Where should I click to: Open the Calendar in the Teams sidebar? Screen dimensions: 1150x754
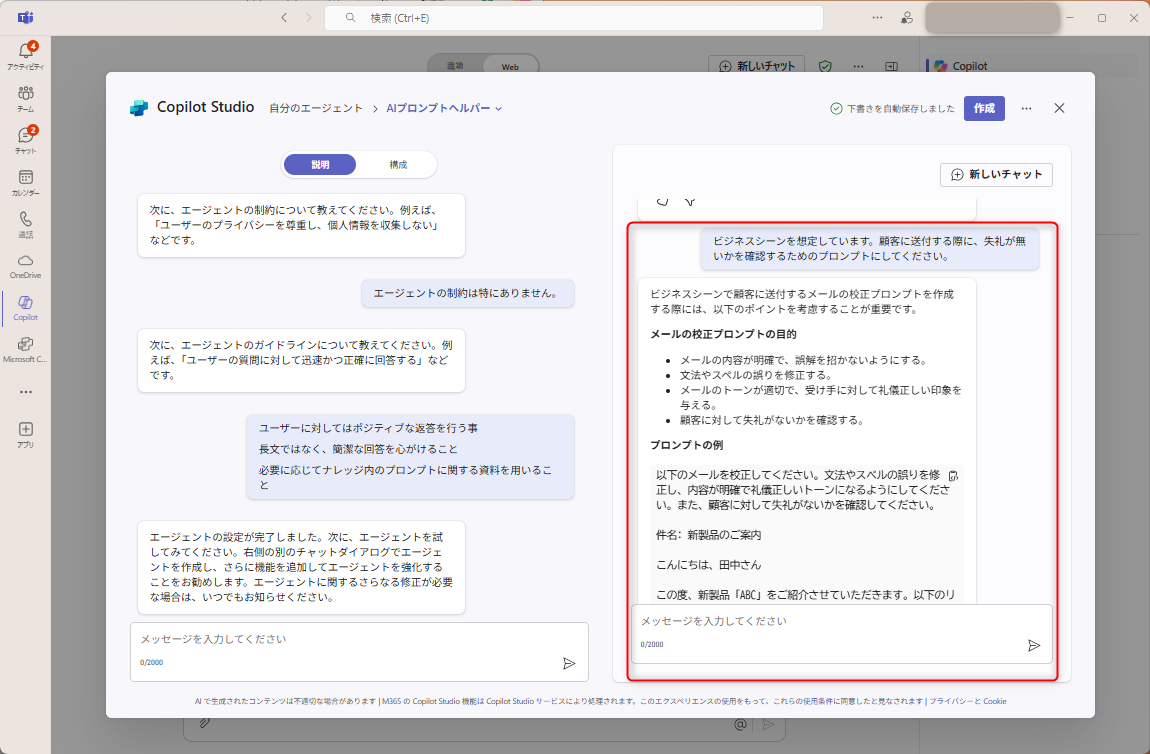point(26,182)
